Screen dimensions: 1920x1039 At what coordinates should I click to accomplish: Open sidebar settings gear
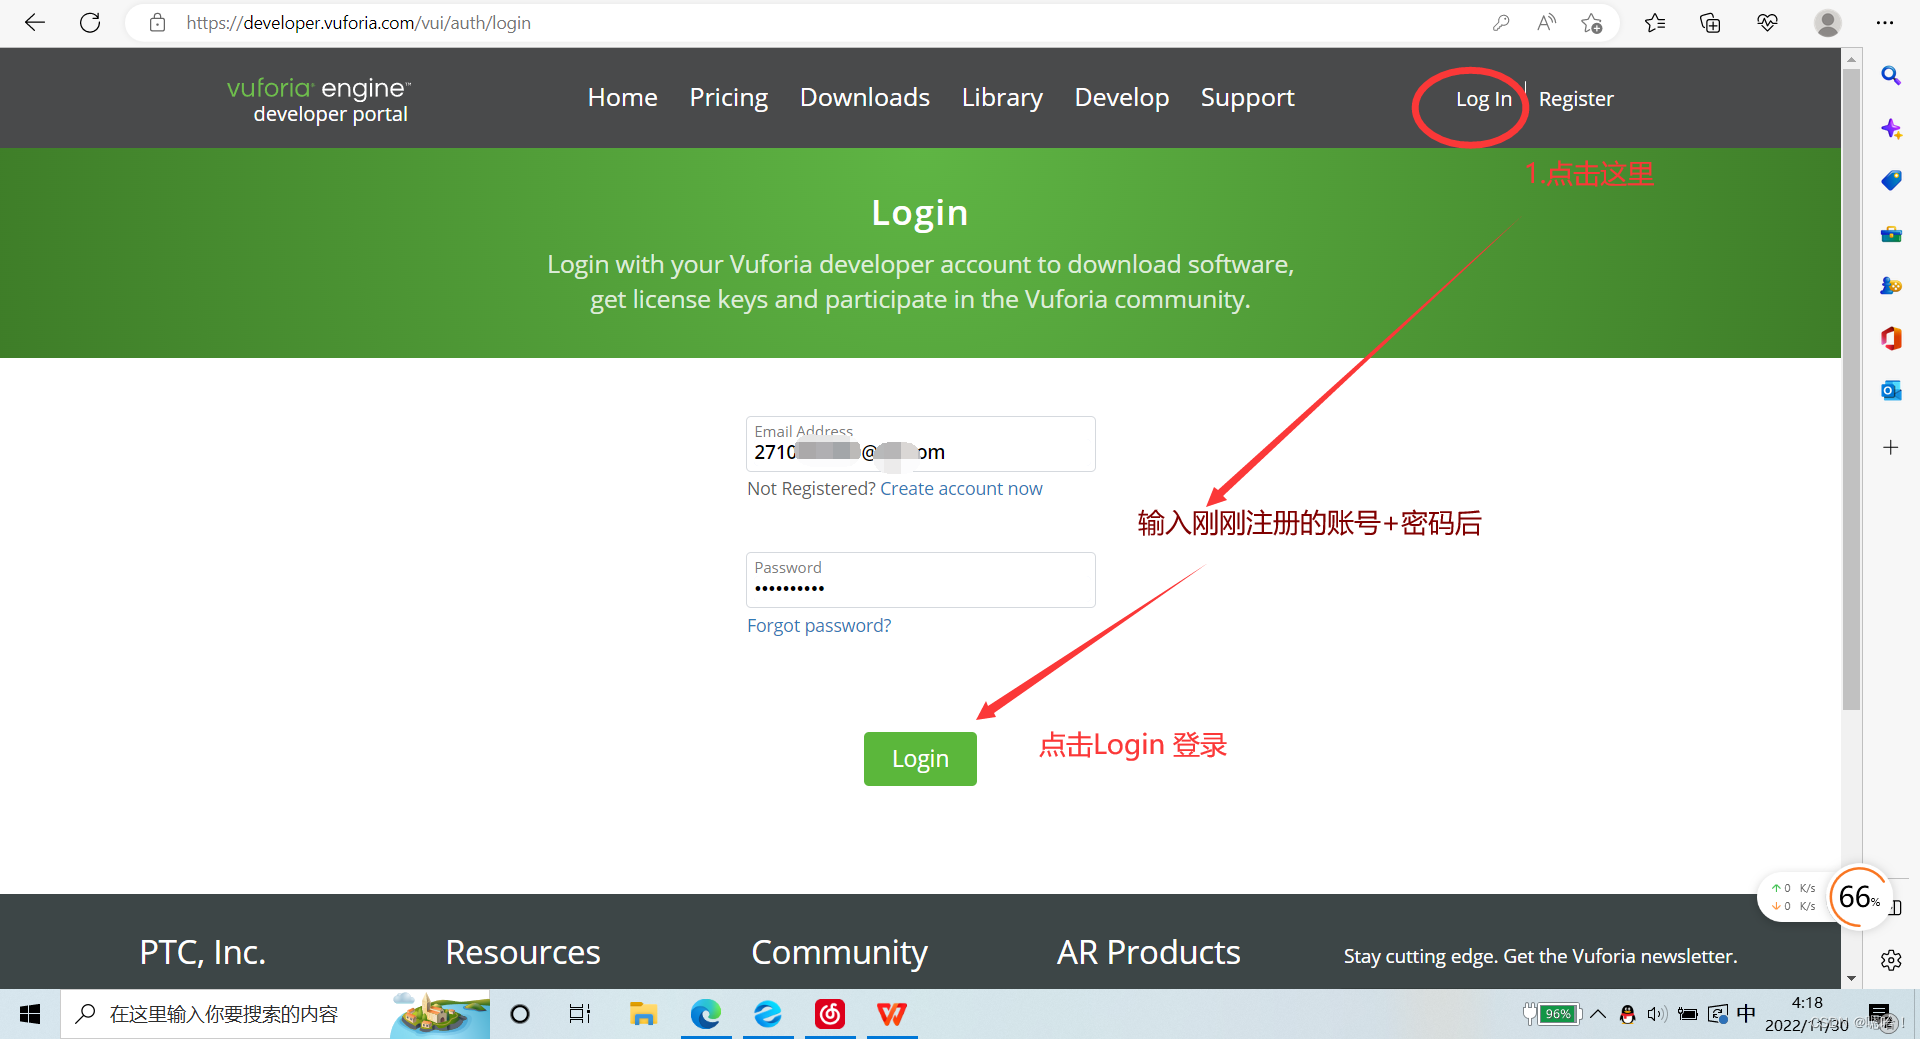pyautogui.click(x=1891, y=960)
